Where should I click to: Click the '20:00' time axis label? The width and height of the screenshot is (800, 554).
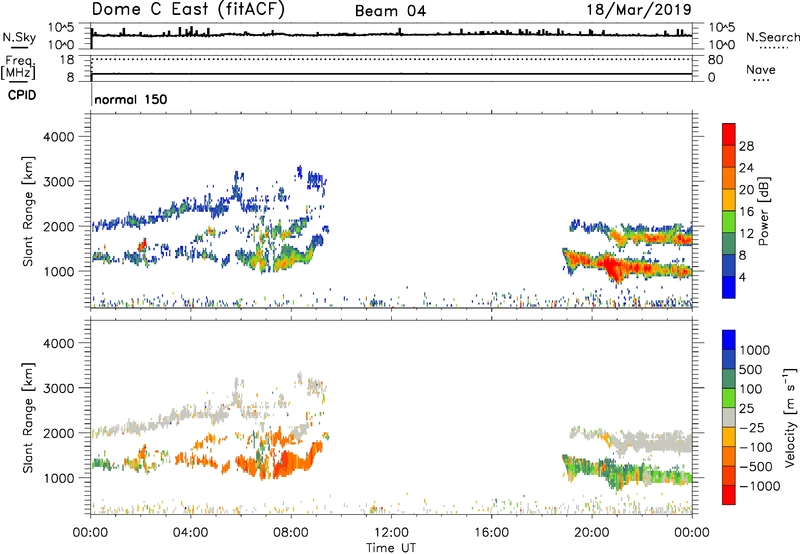[x=592, y=533]
